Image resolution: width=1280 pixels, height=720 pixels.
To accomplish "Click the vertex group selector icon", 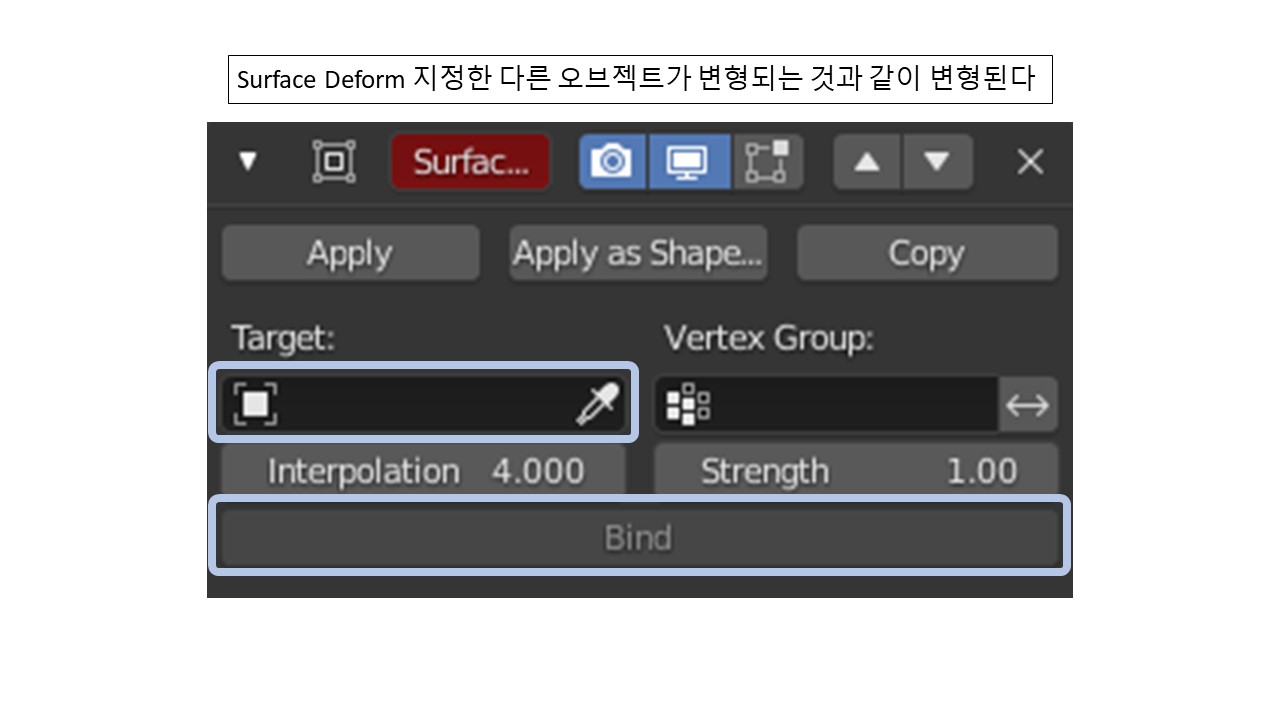I will (x=688, y=403).
